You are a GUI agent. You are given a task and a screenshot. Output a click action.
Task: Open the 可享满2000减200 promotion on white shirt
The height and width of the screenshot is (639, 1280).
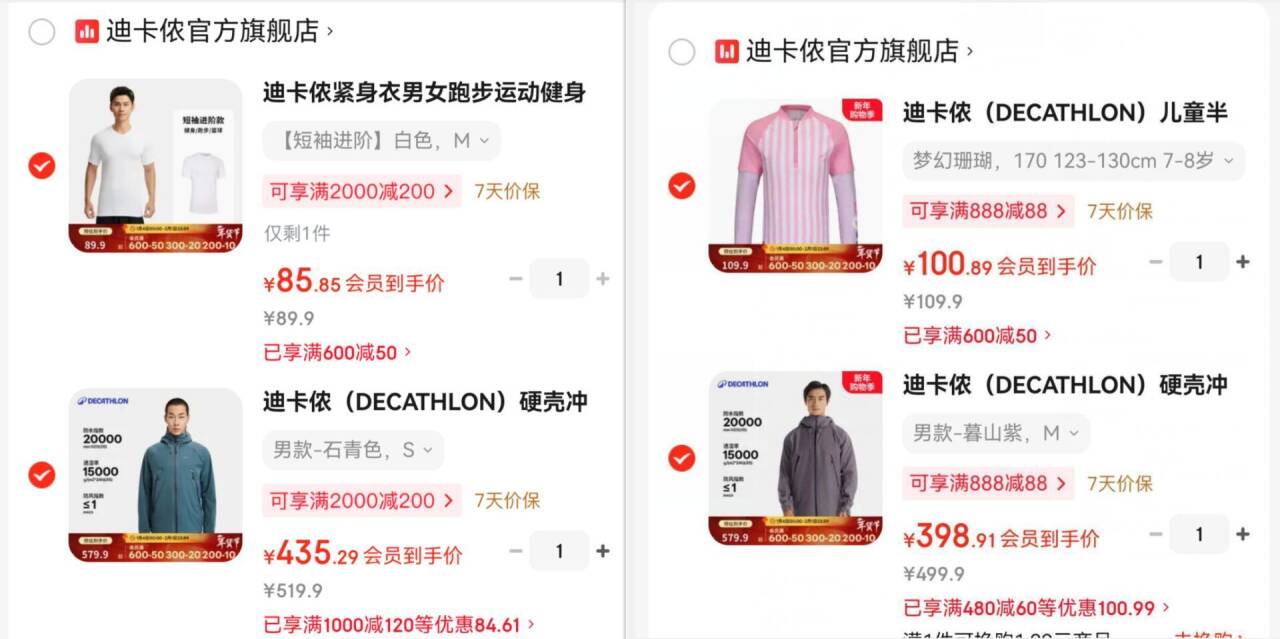[362, 191]
